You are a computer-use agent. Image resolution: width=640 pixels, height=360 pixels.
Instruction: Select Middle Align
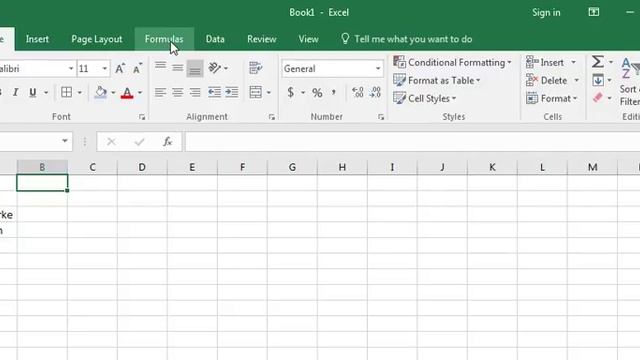[x=178, y=67]
